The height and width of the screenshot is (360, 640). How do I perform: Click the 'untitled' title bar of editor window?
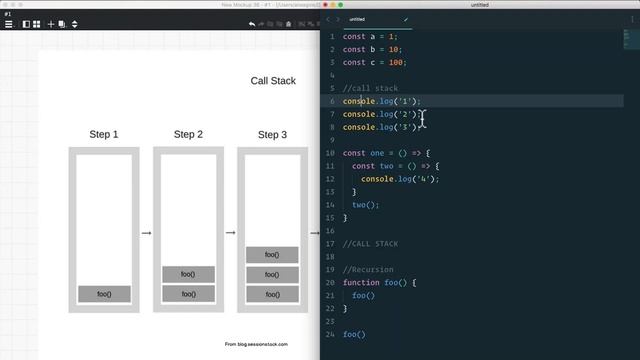pyautogui.click(x=480, y=4)
